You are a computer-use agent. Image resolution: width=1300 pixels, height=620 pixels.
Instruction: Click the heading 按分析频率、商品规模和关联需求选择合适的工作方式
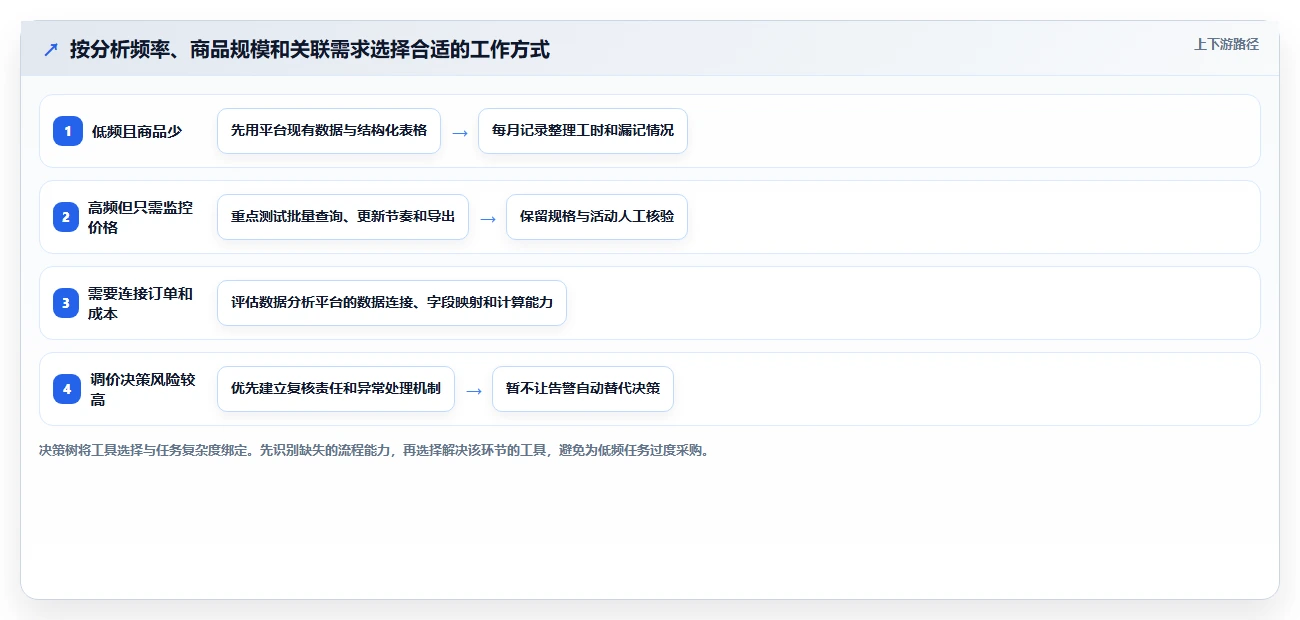coord(310,49)
